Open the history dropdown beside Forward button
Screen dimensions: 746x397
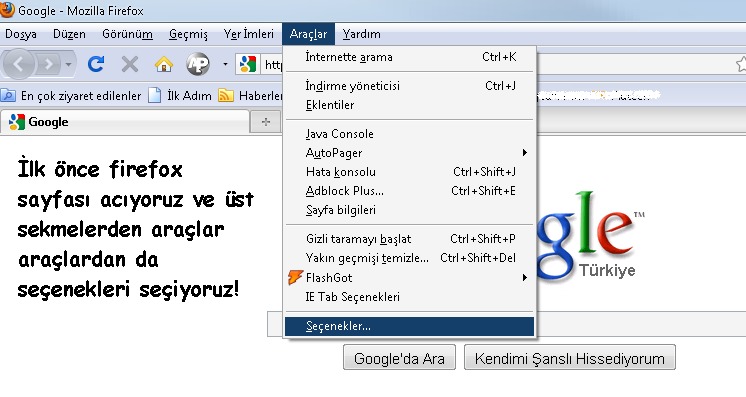click(69, 64)
